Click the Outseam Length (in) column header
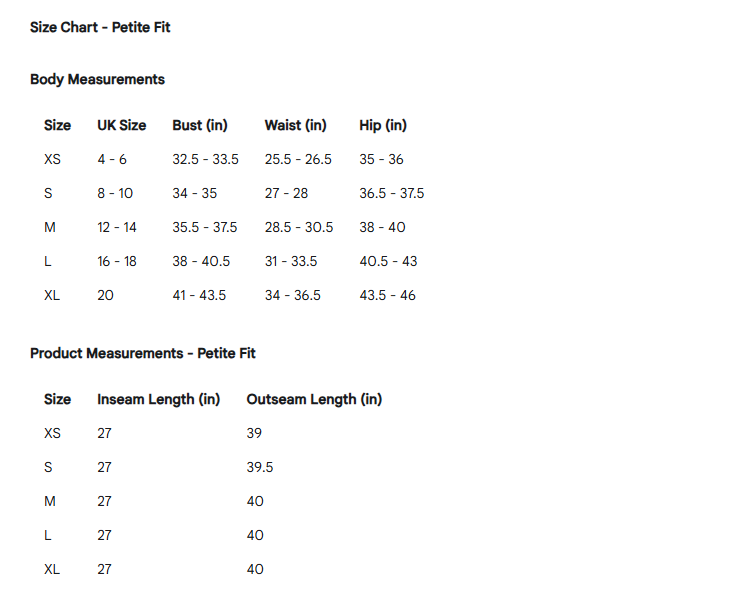Screen dimensions: 745x608 pos(314,399)
